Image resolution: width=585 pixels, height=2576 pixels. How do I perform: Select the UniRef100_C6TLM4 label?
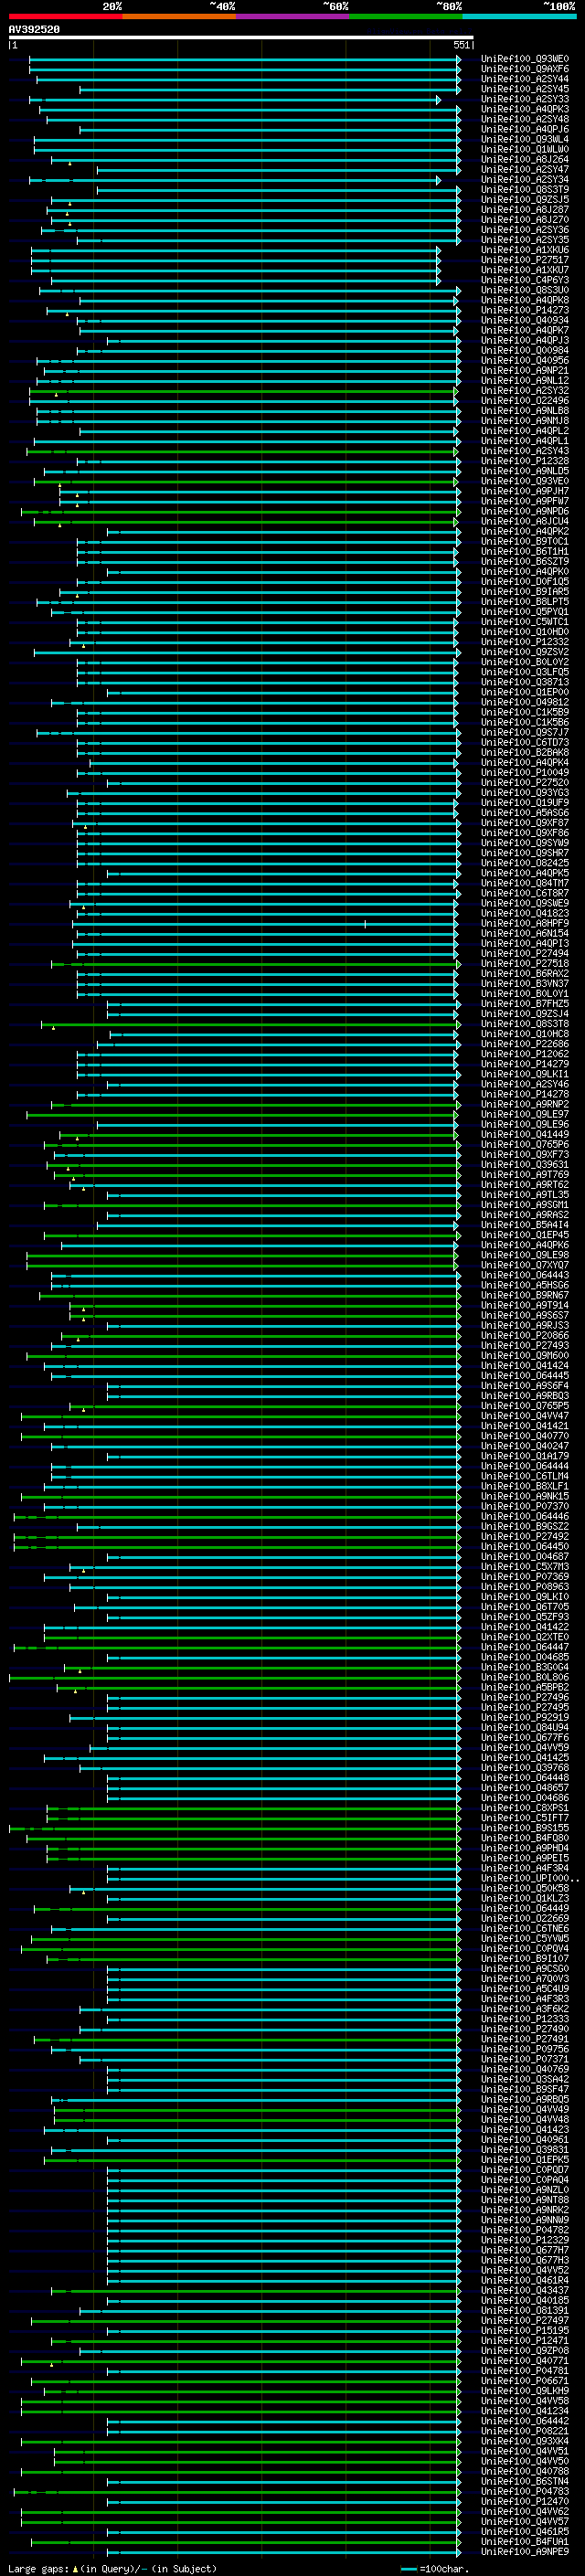525,1475
